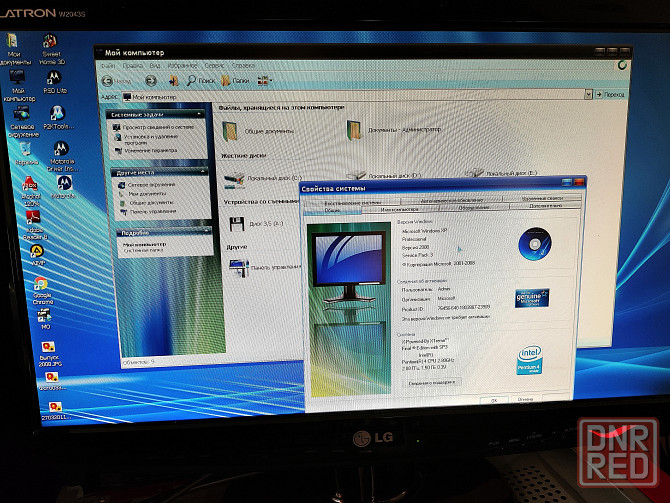Open Поиск search in the Explorer toolbar
This screenshot has width=670, height=503.
[x=200, y=80]
